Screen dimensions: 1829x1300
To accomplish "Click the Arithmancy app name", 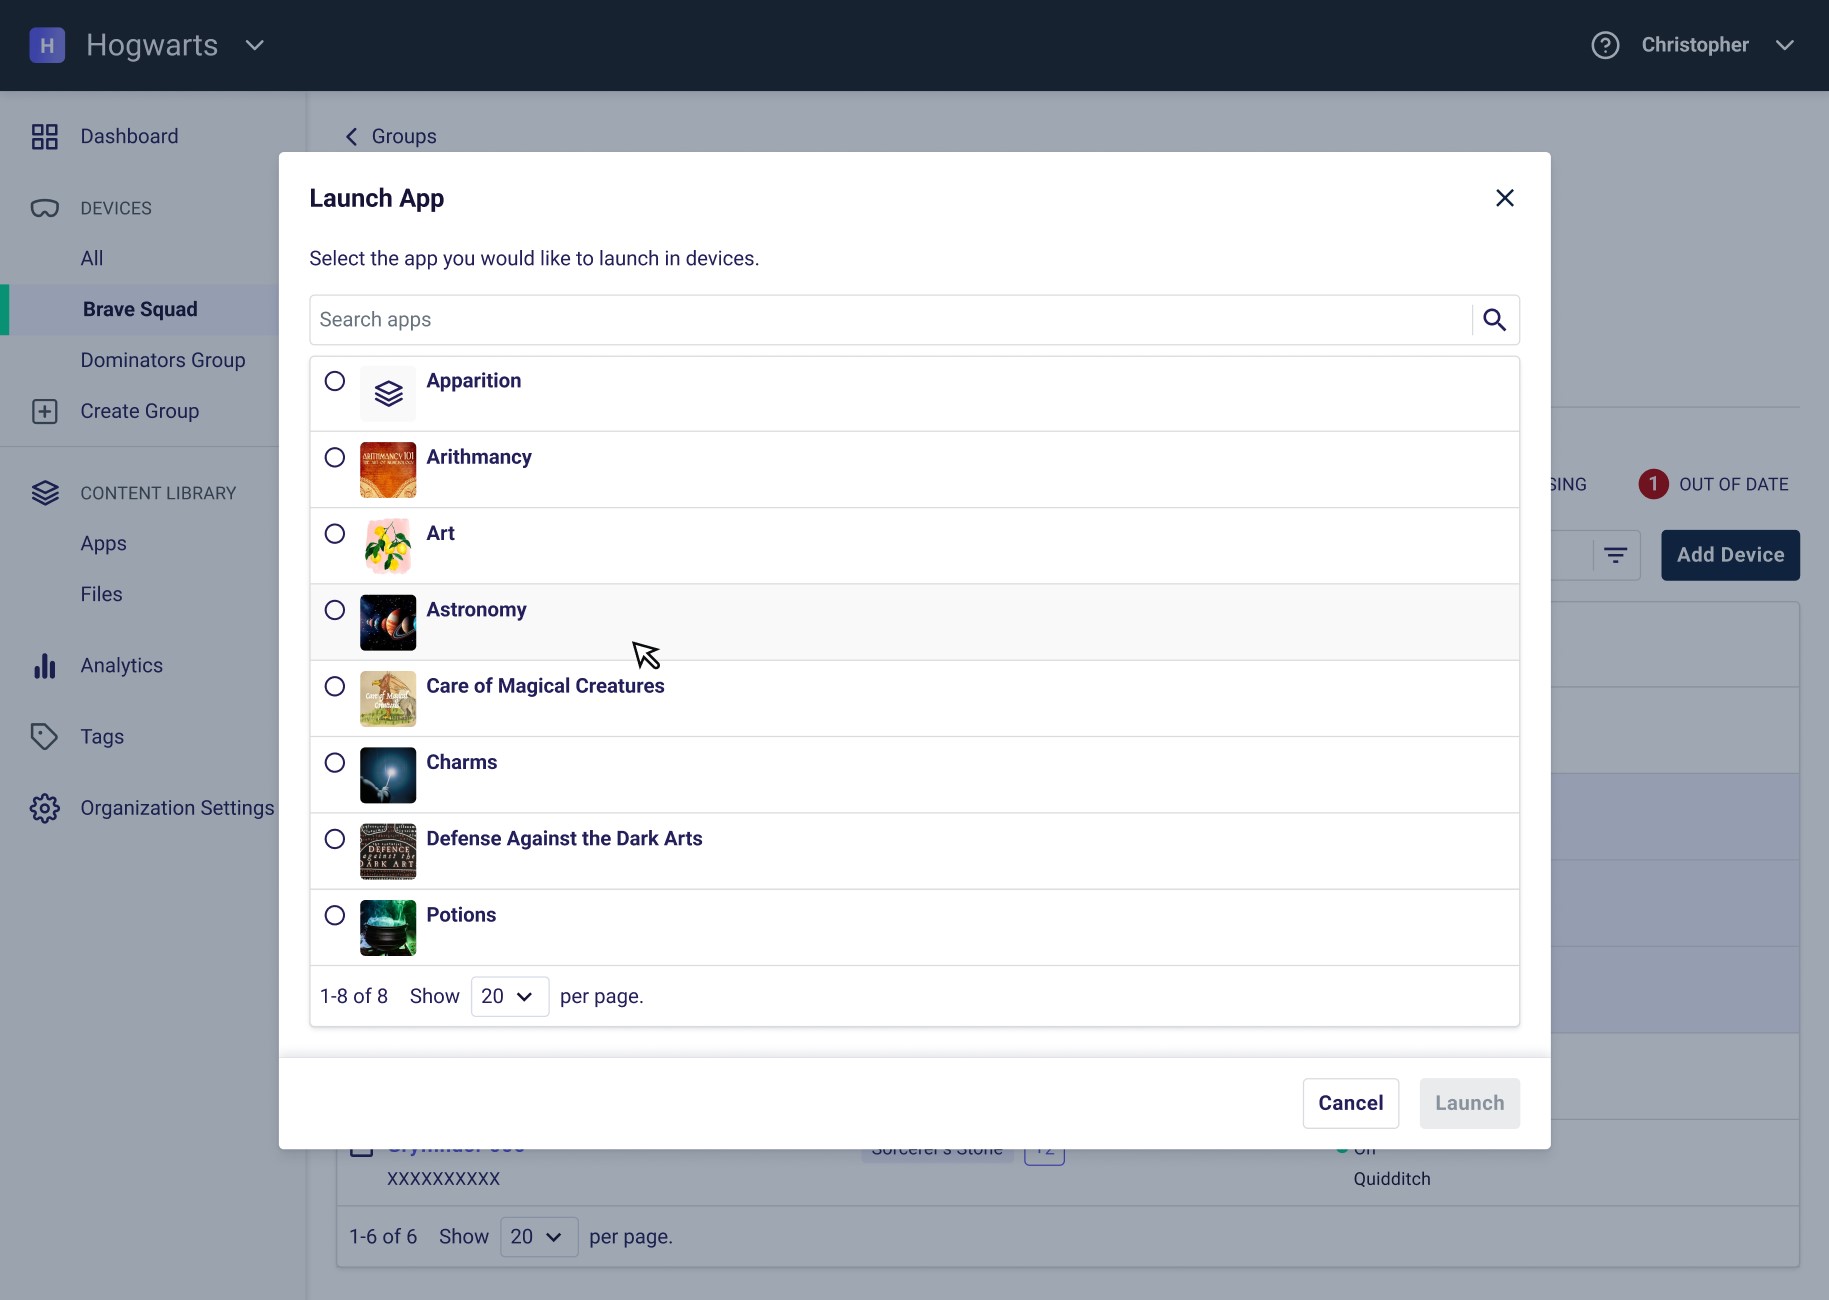I will [x=479, y=457].
